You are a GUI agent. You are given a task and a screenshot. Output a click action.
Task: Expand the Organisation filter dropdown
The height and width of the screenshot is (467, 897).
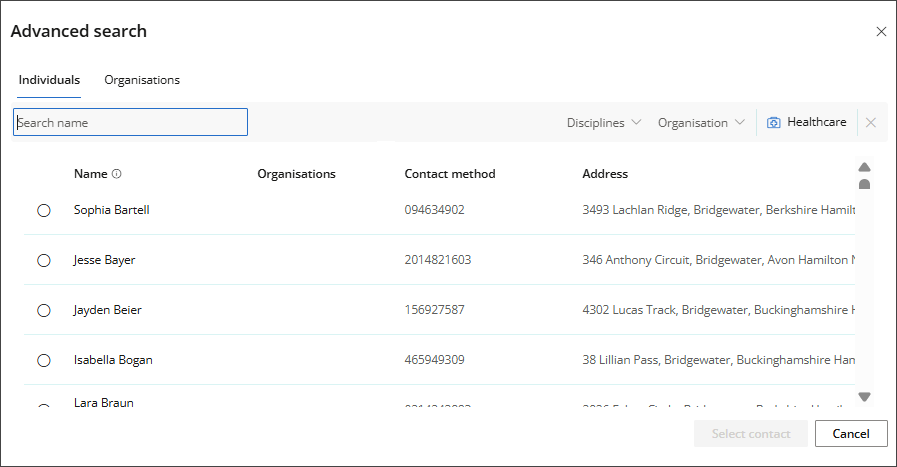pos(700,123)
